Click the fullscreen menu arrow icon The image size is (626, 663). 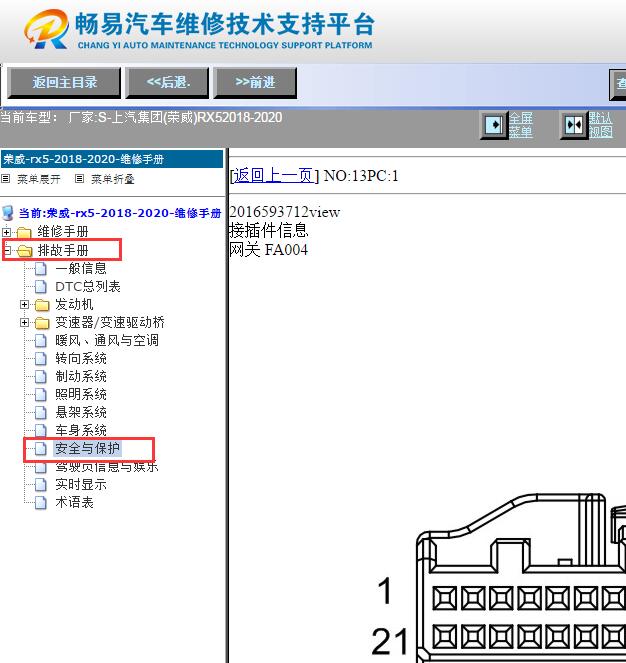point(494,125)
